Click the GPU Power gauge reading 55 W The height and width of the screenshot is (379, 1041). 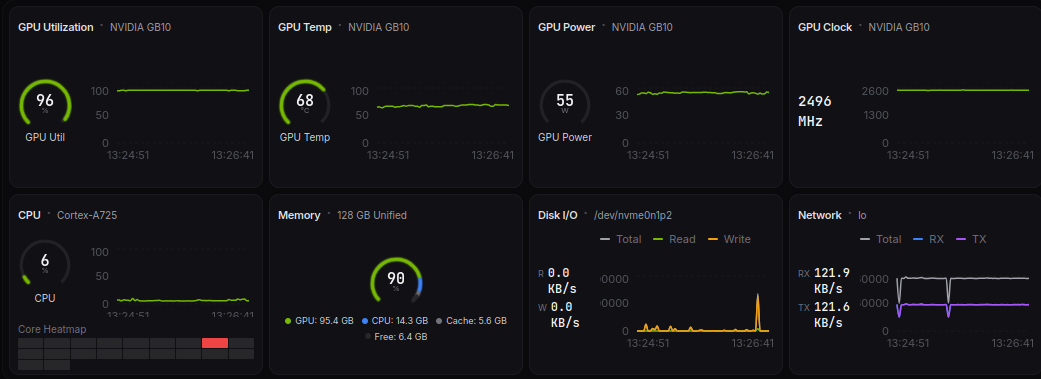click(x=565, y=103)
